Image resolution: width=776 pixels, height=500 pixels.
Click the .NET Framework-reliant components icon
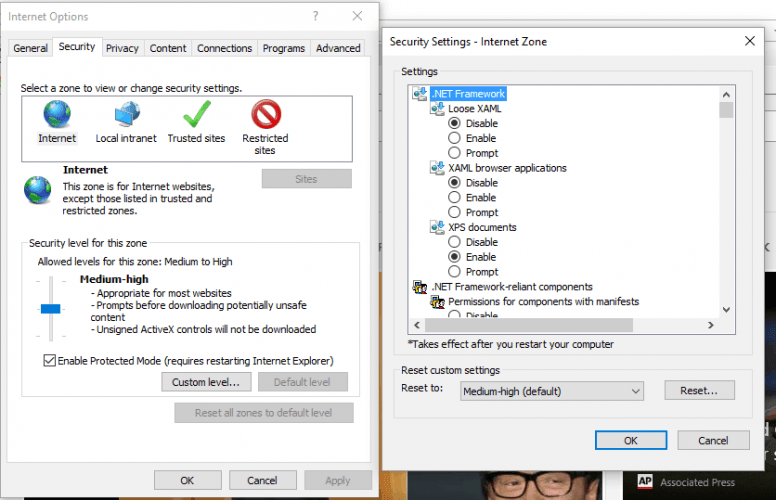click(420, 287)
